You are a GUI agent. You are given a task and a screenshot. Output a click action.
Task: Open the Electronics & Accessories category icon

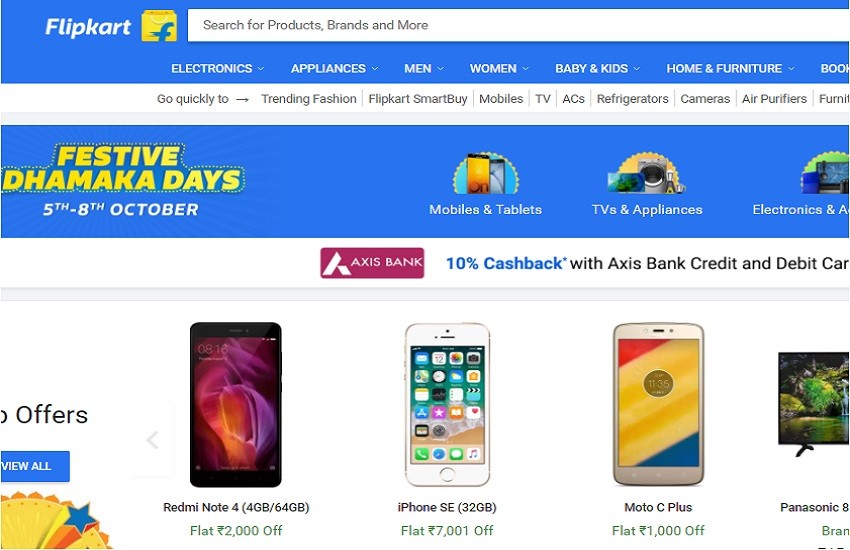point(825,174)
